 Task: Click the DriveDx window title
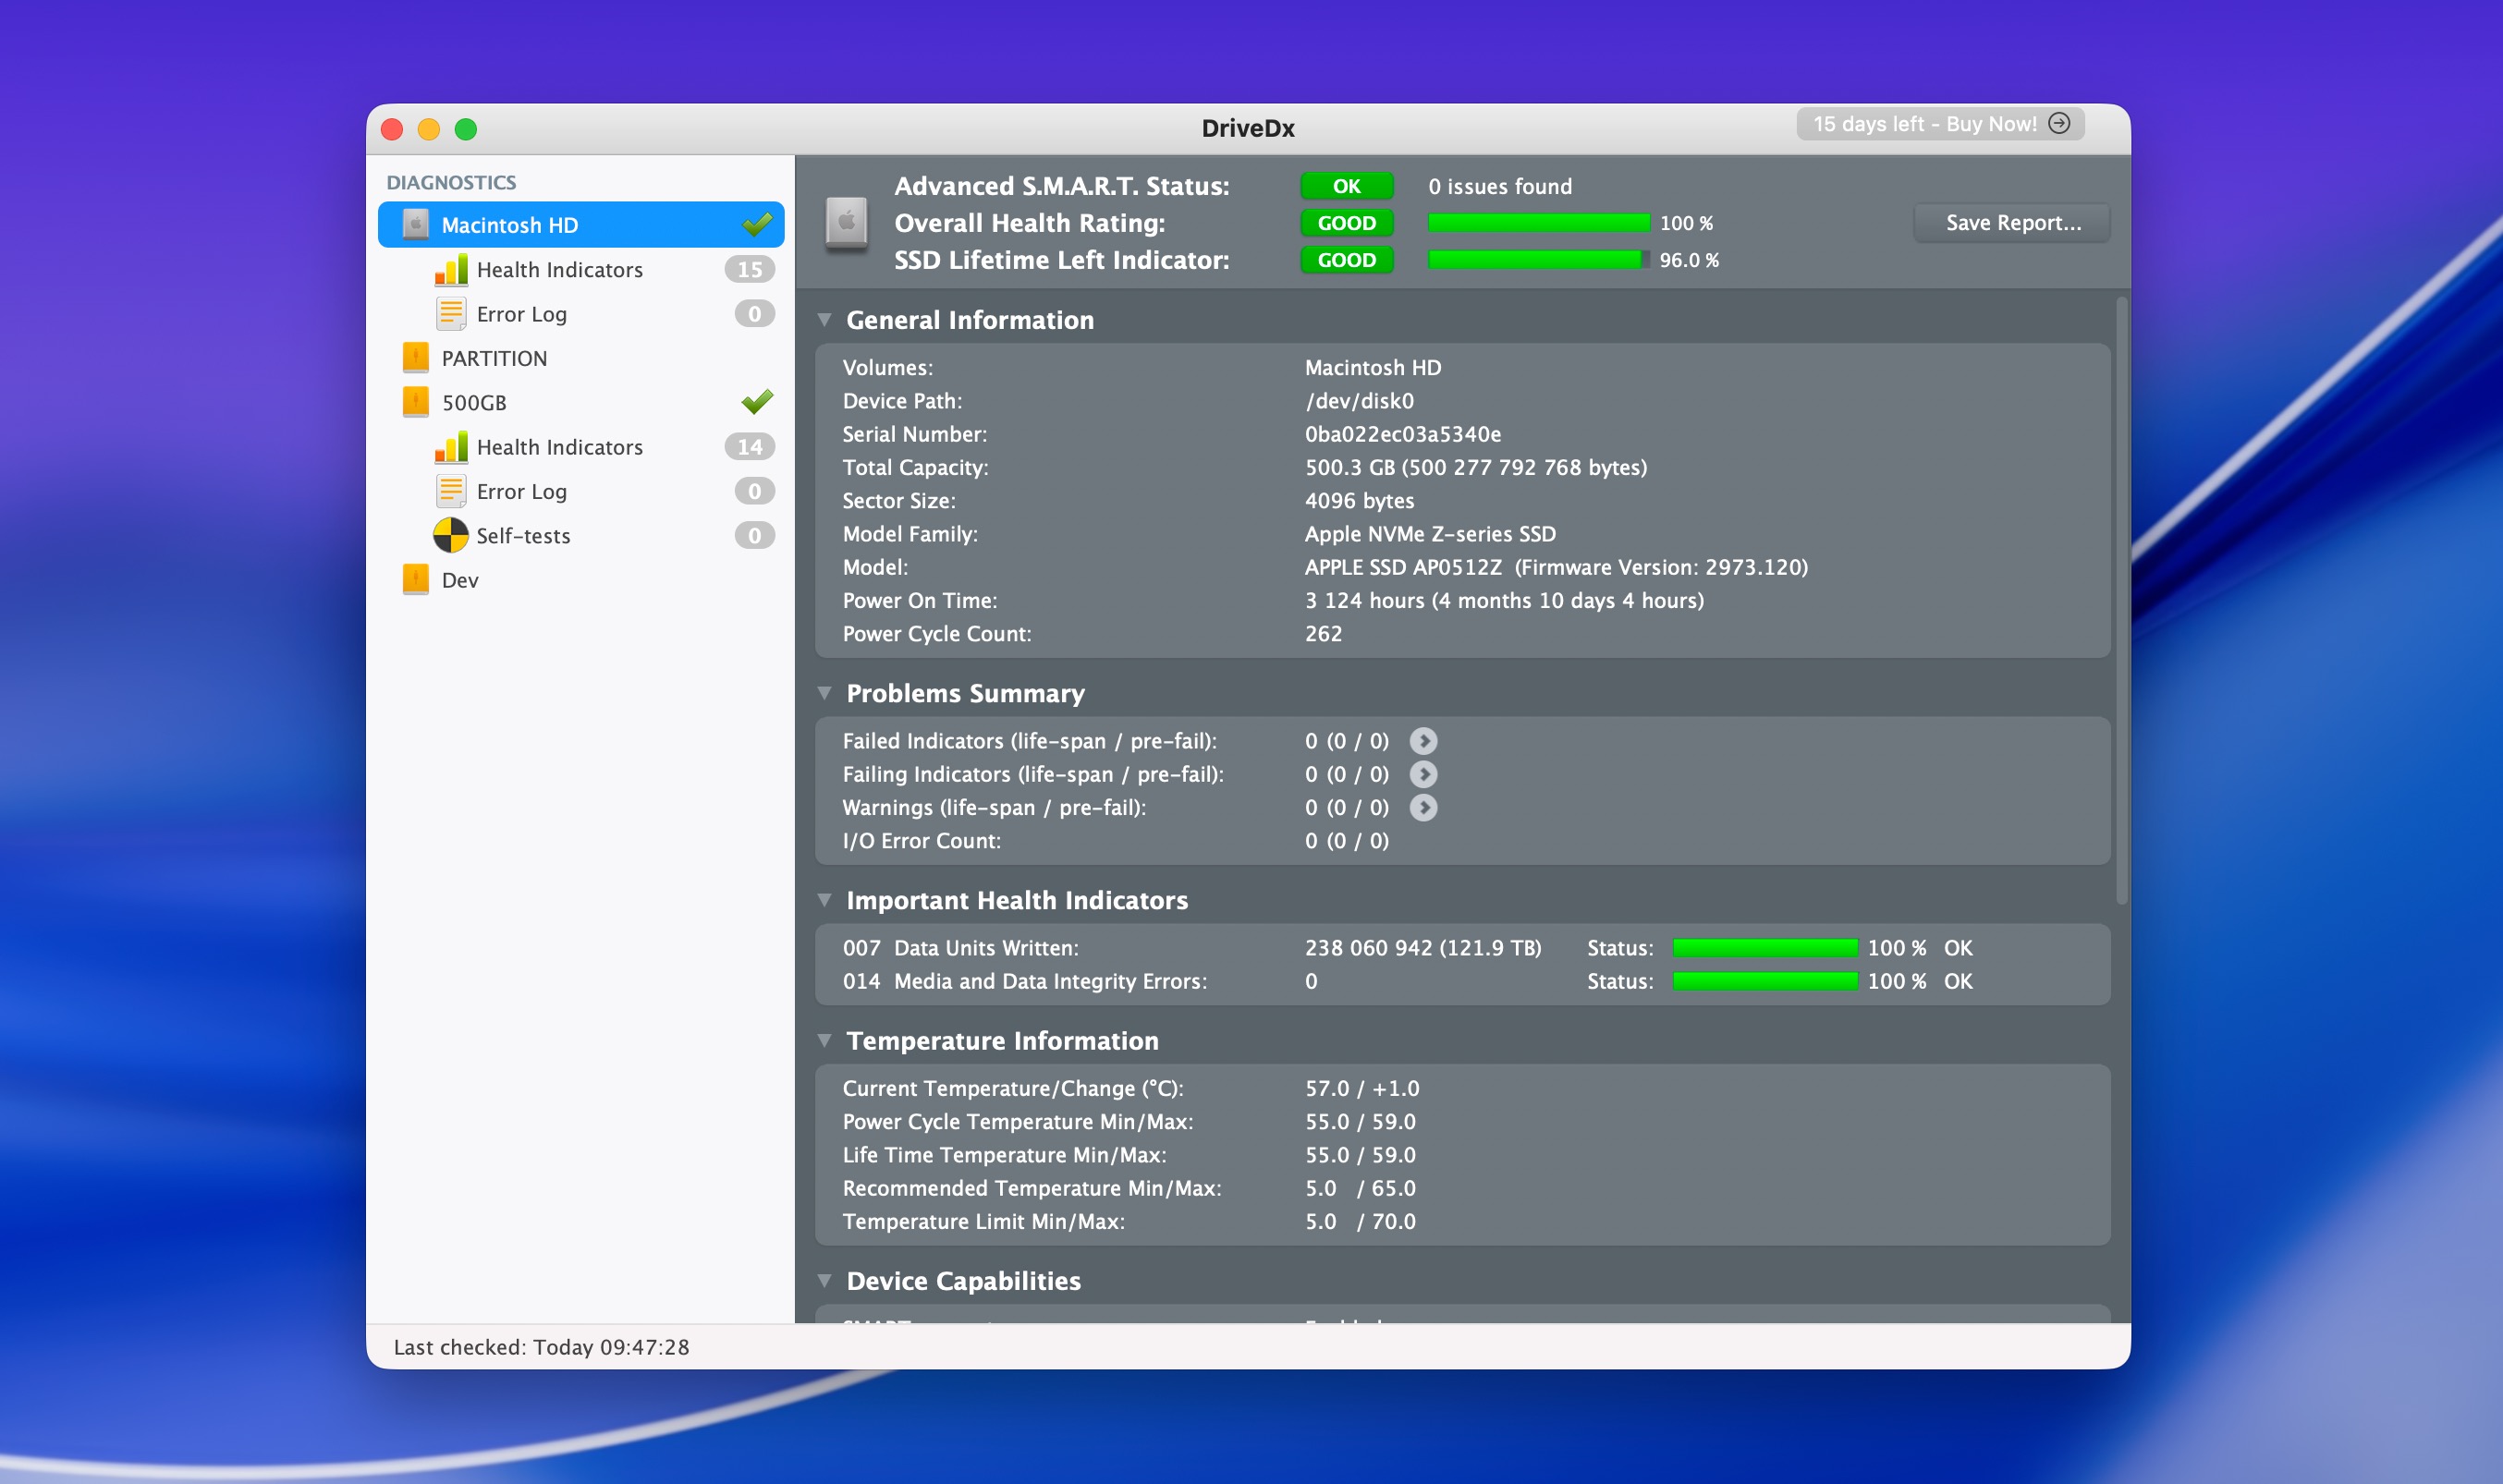tap(1248, 128)
